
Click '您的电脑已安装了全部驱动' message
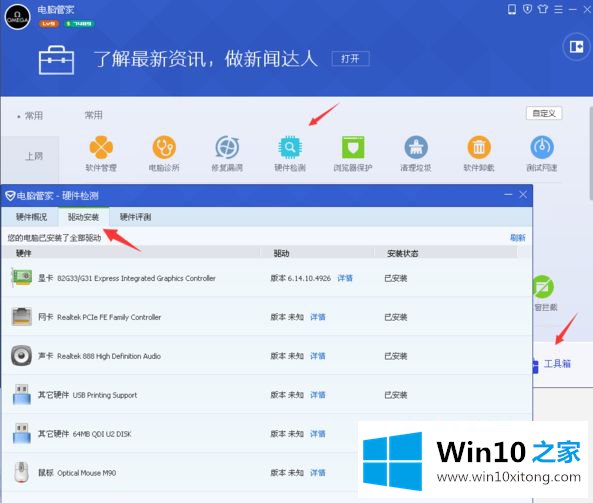tap(54, 238)
